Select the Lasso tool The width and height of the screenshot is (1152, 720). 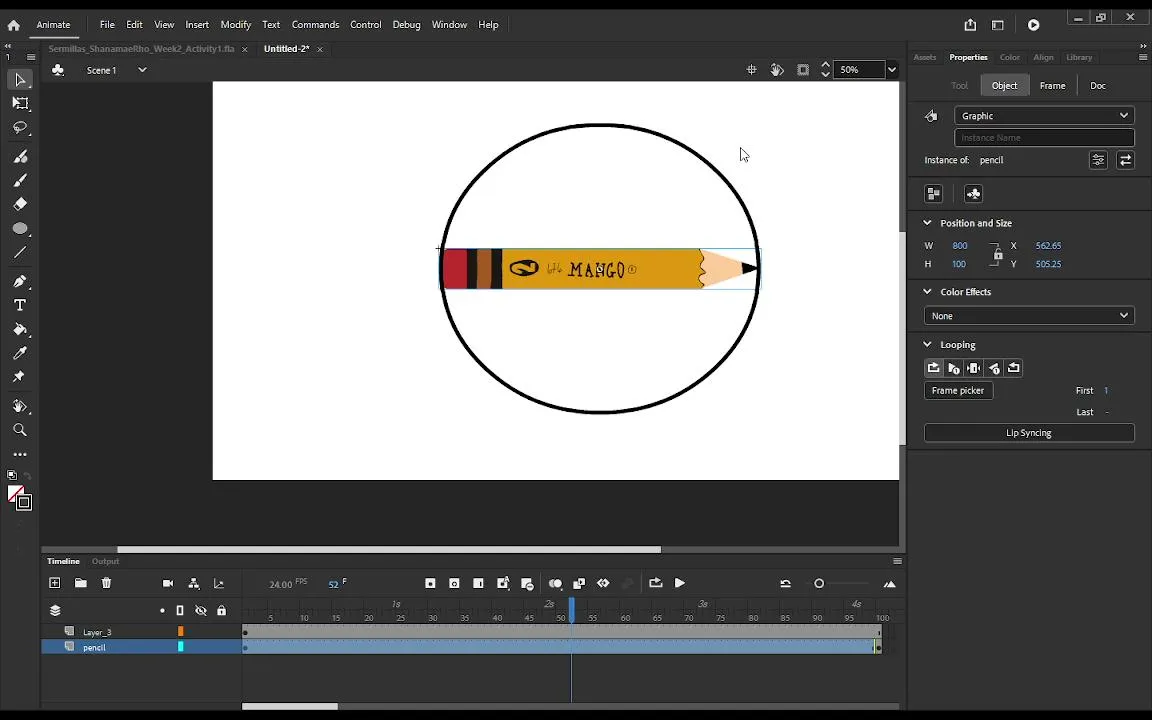20,128
